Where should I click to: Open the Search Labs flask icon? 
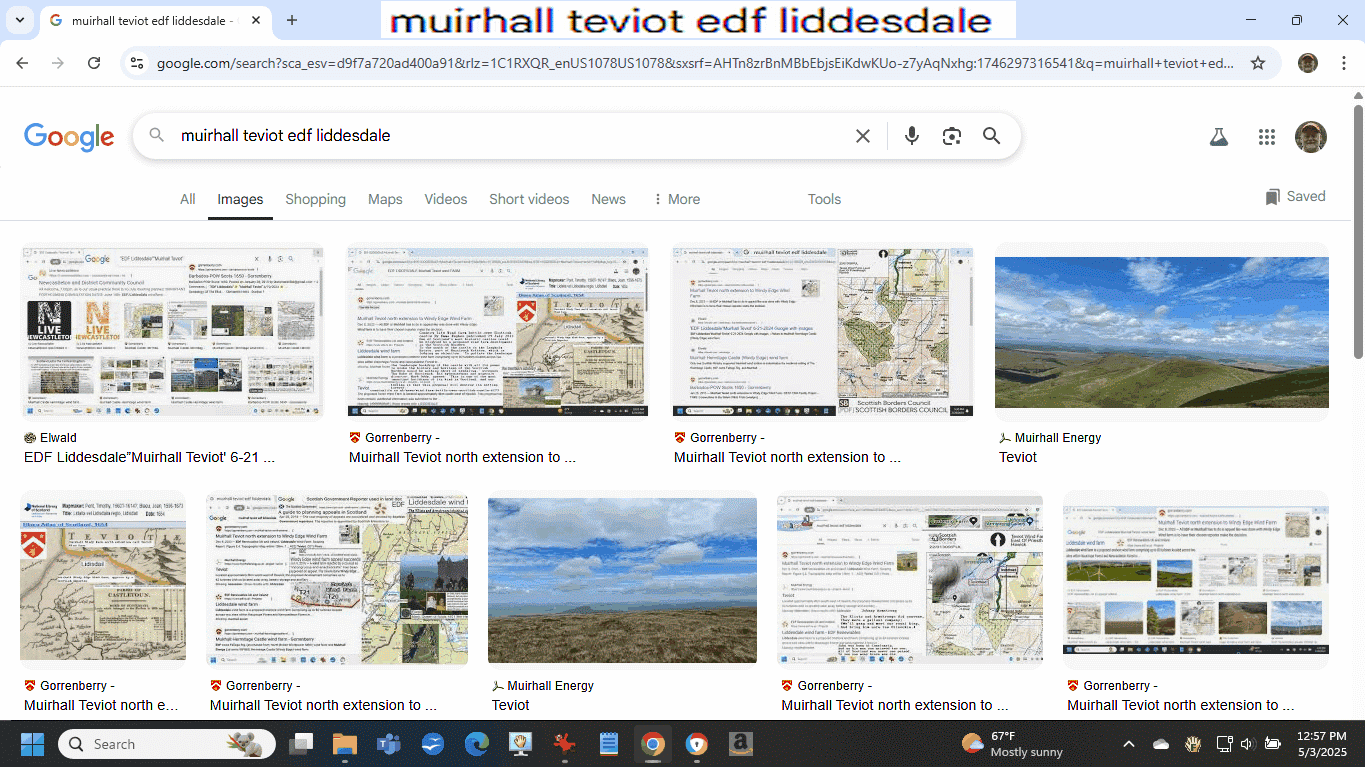tap(1218, 137)
